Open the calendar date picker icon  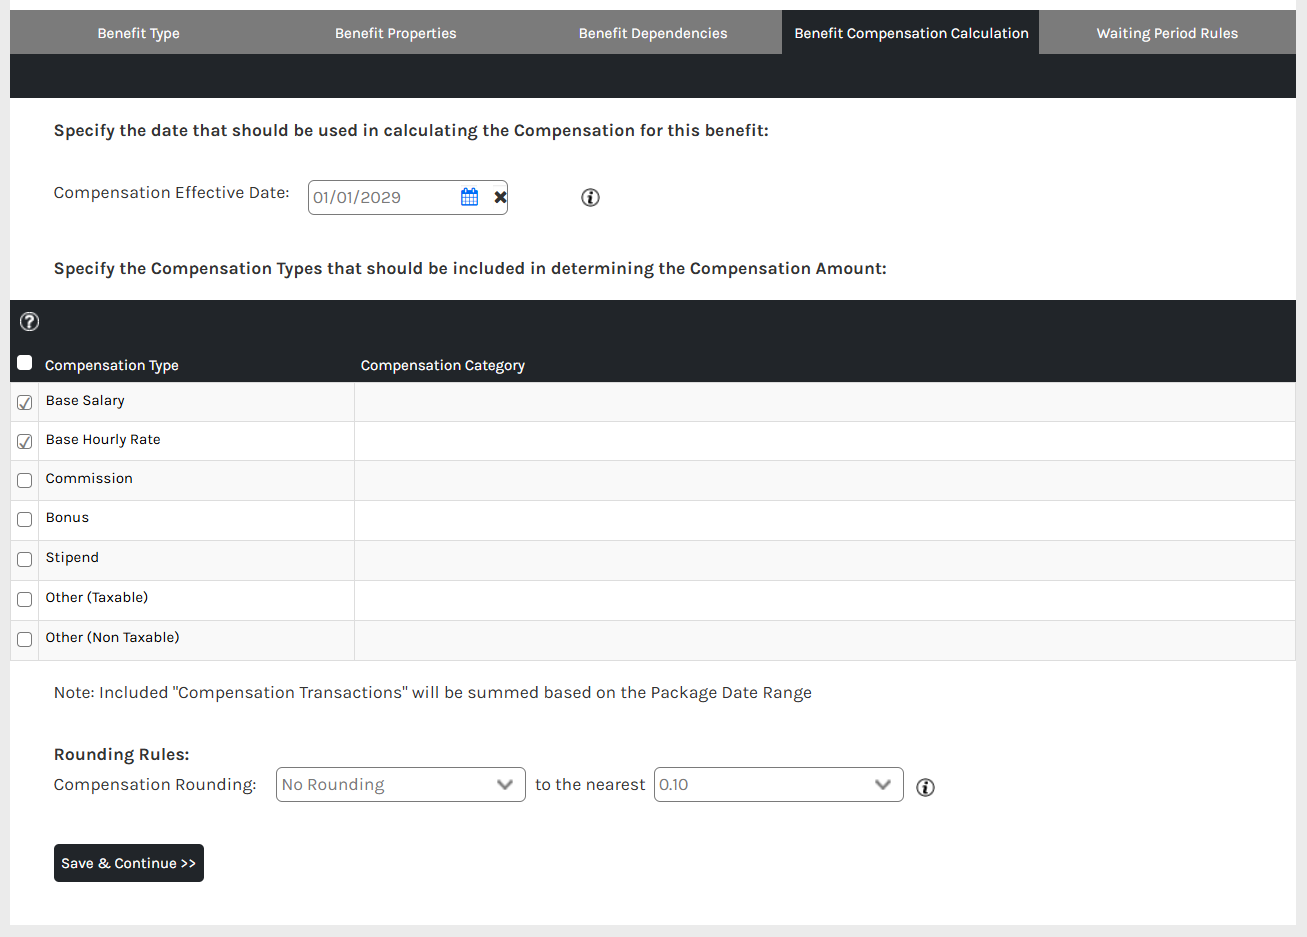469,197
